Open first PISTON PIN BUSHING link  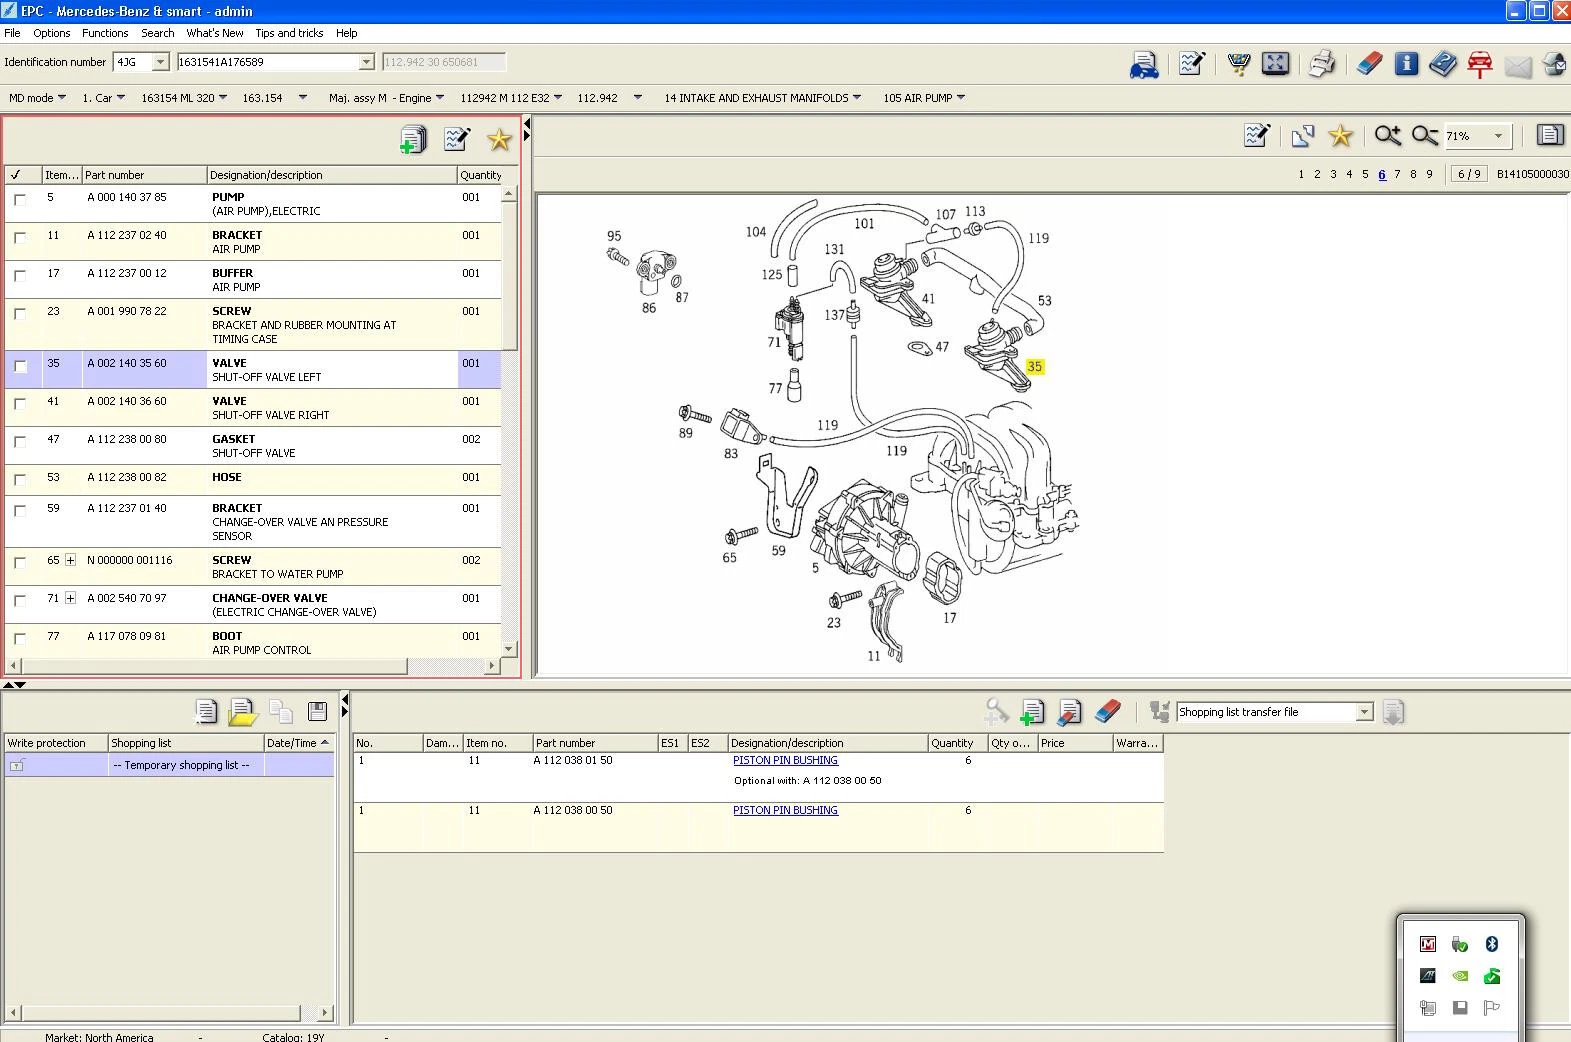click(785, 760)
